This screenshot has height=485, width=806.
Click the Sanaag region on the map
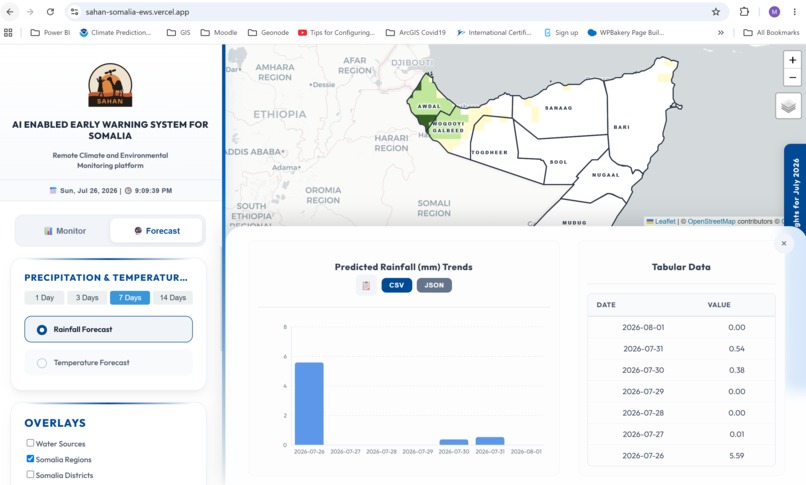(x=560, y=108)
